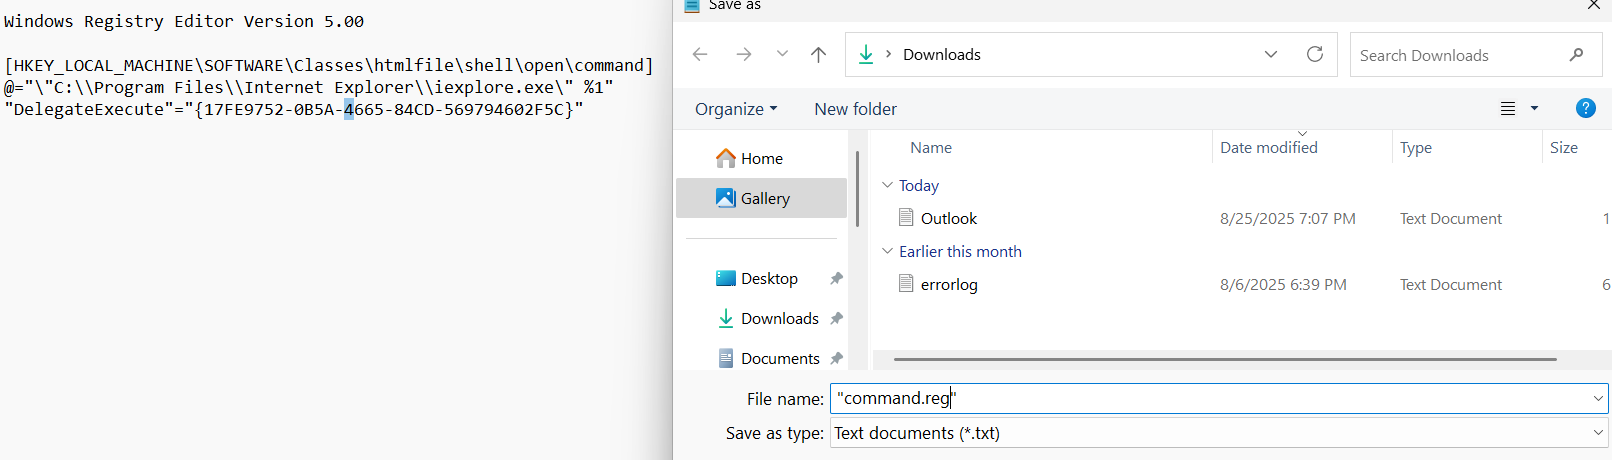This screenshot has width=1612, height=460.
Task: Click the Downloads arrow icon in address bar
Action: pyautogui.click(x=866, y=55)
